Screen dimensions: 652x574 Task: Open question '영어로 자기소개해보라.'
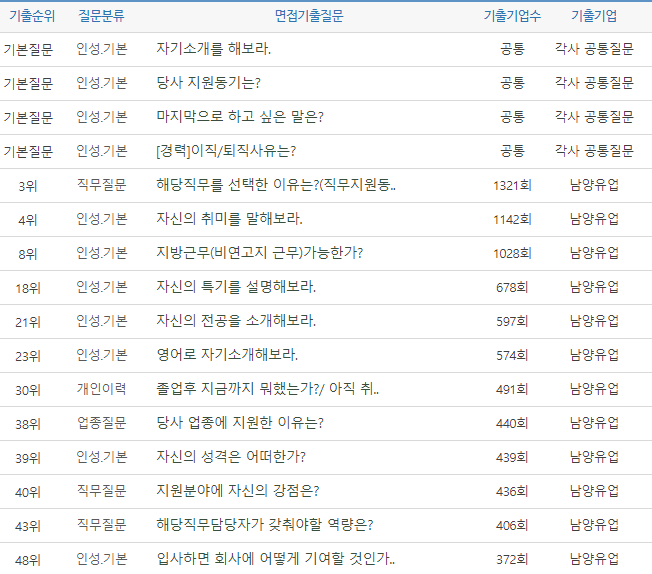[227, 356]
